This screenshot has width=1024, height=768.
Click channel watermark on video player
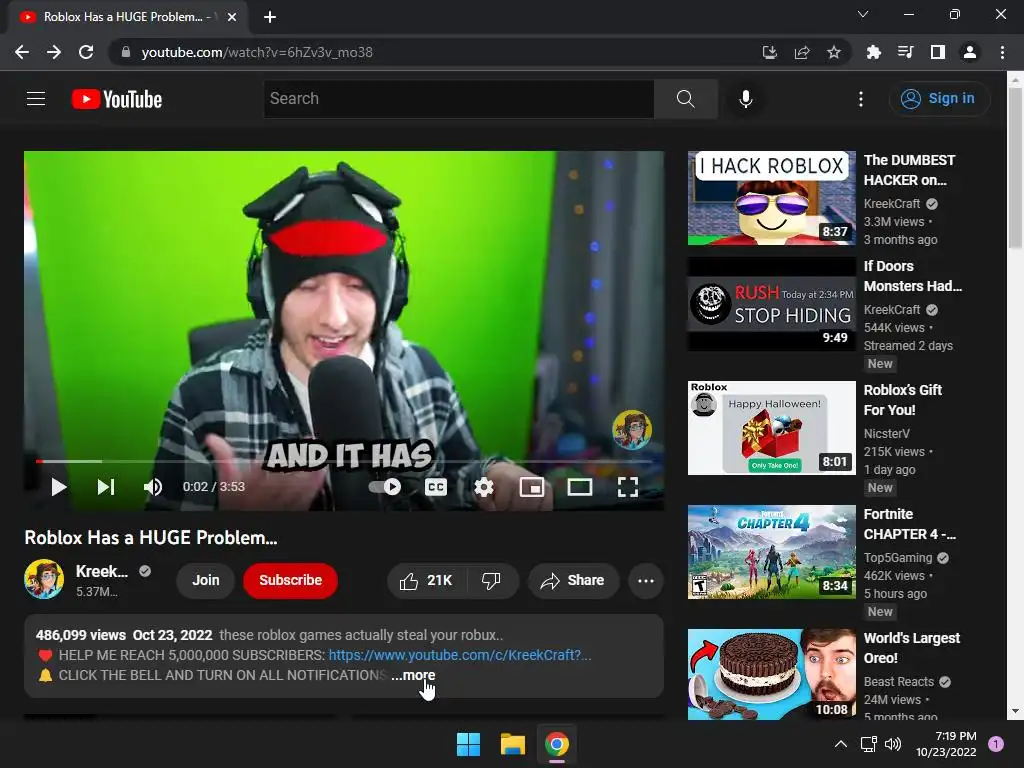pos(632,430)
